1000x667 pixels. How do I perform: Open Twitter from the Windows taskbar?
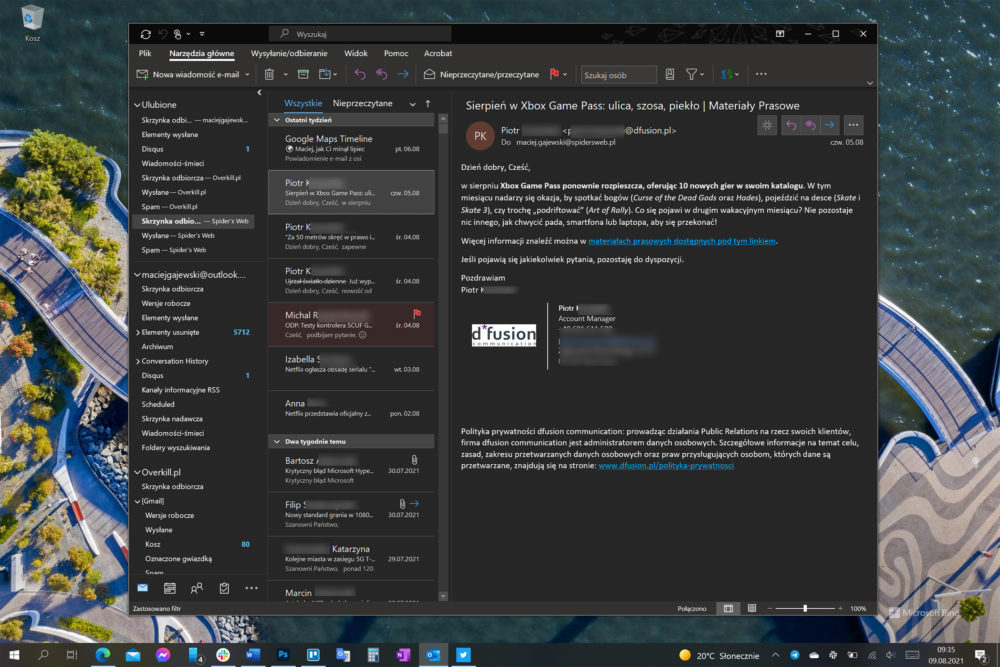[x=464, y=655]
